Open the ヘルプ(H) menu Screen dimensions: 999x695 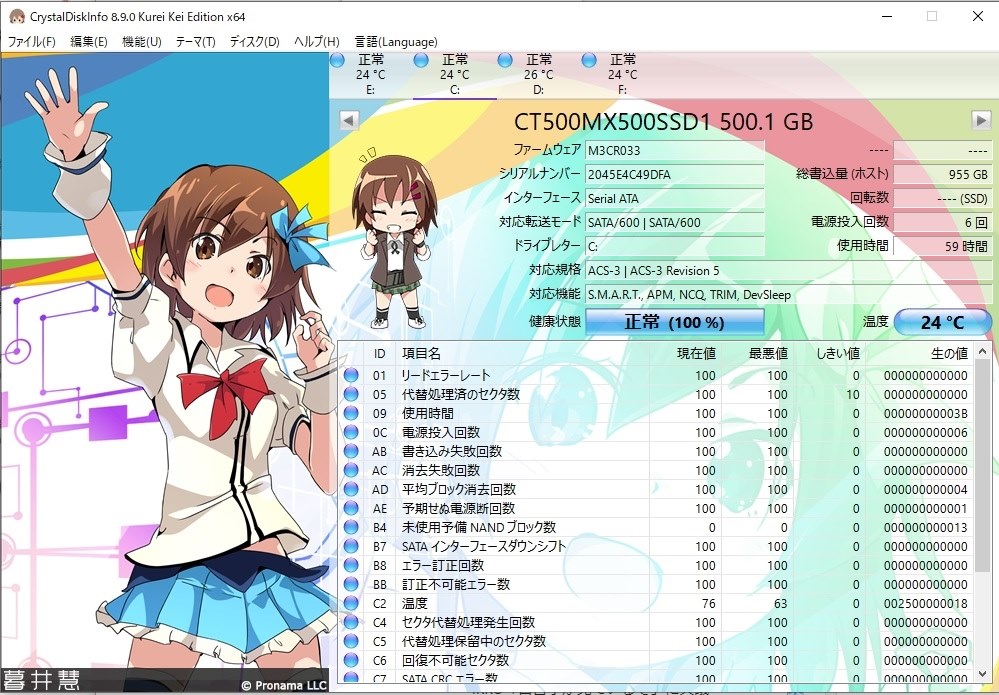click(x=317, y=42)
